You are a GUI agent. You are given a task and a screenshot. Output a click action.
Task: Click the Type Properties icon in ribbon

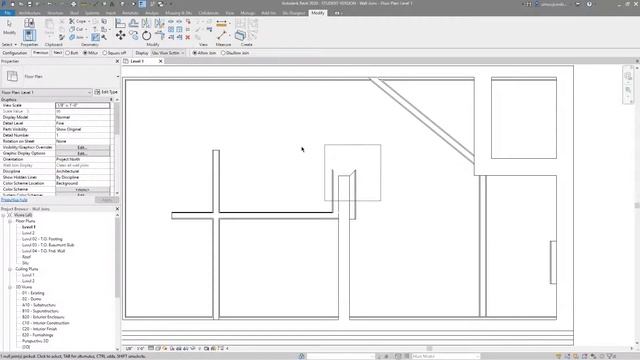pos(29,23)
